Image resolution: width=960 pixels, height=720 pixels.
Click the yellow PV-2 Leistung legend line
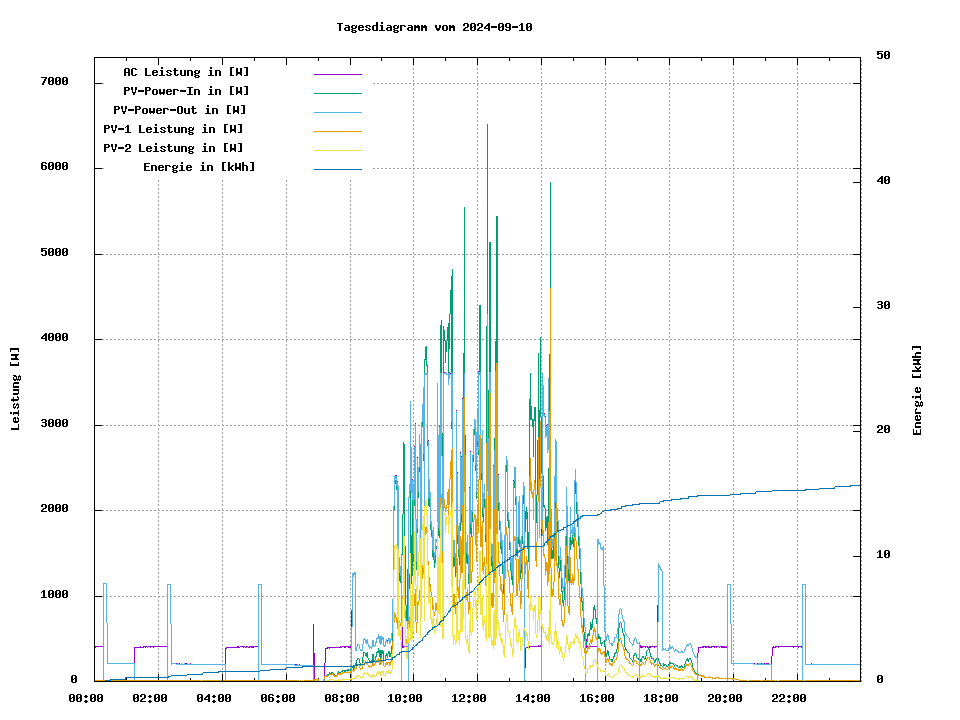(x=337, y=150)
